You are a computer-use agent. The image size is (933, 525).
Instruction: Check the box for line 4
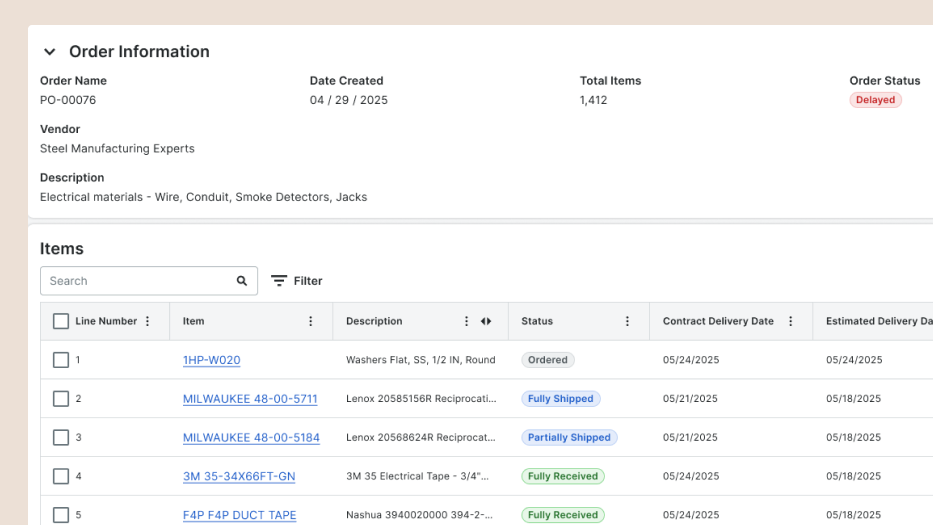tap(61, 476)
